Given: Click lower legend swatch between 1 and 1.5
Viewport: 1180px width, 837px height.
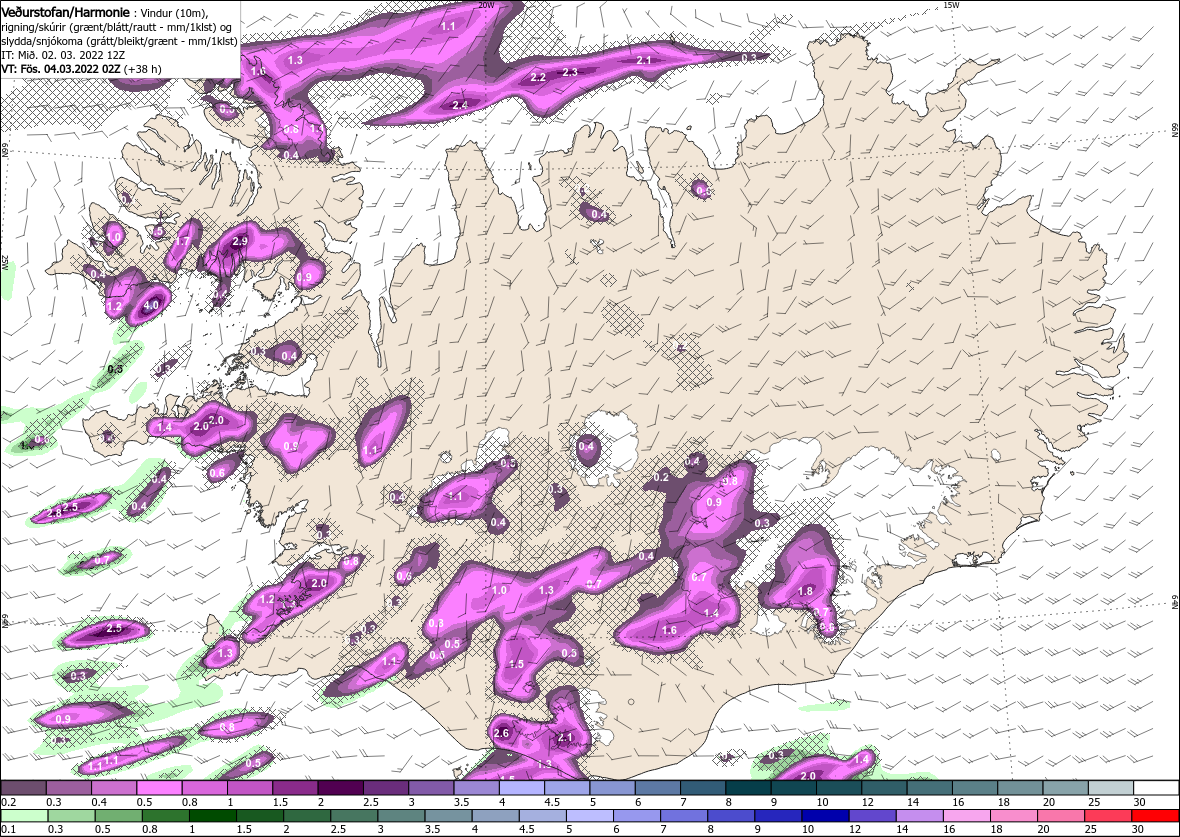Looking at the screenshot, I should 212,816.
